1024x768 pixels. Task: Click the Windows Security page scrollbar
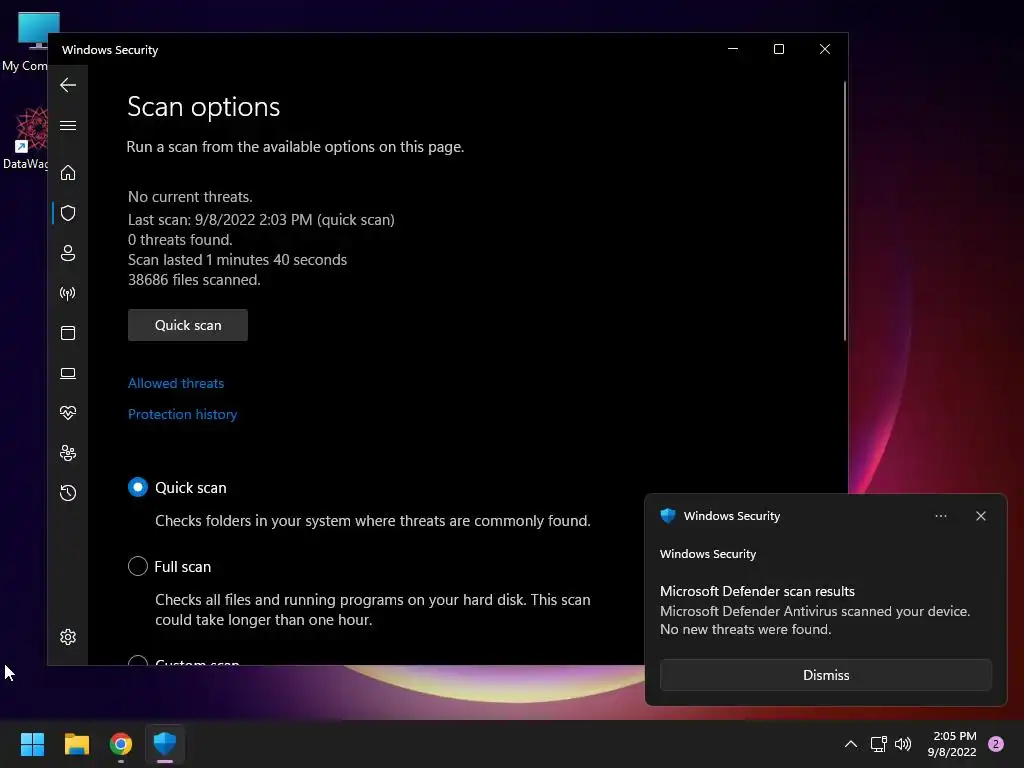(x=844, y=210)
